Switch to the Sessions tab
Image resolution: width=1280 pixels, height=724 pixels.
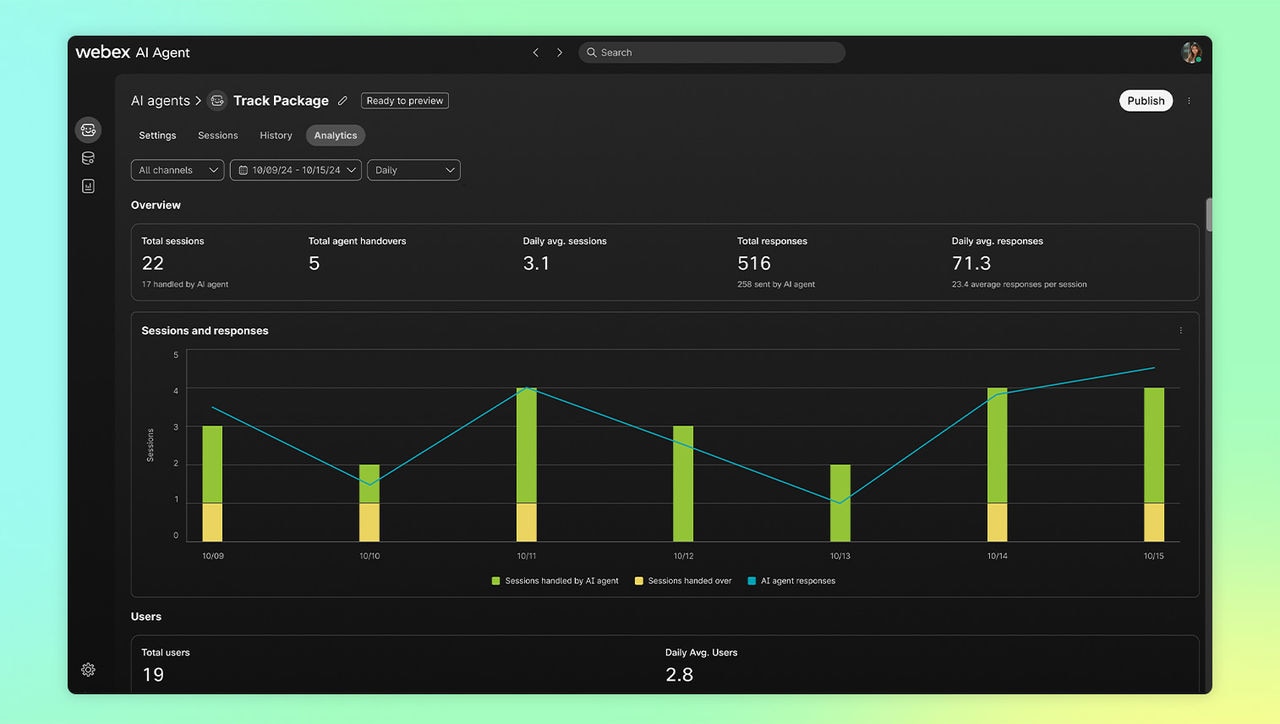(x=218, y=136)
